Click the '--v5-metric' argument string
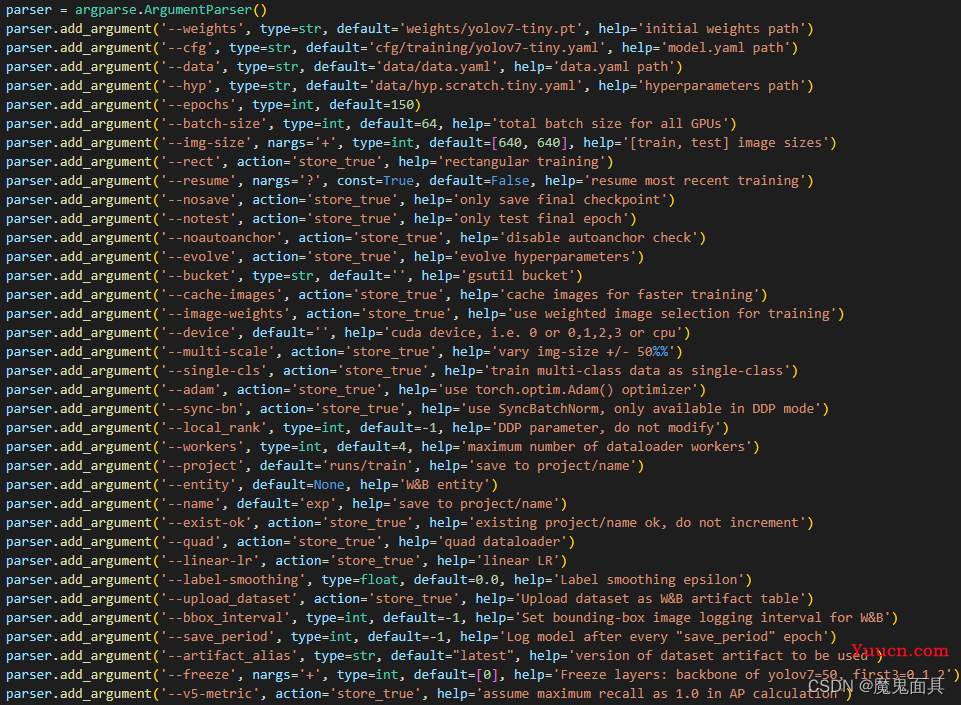 click(210, 694)
